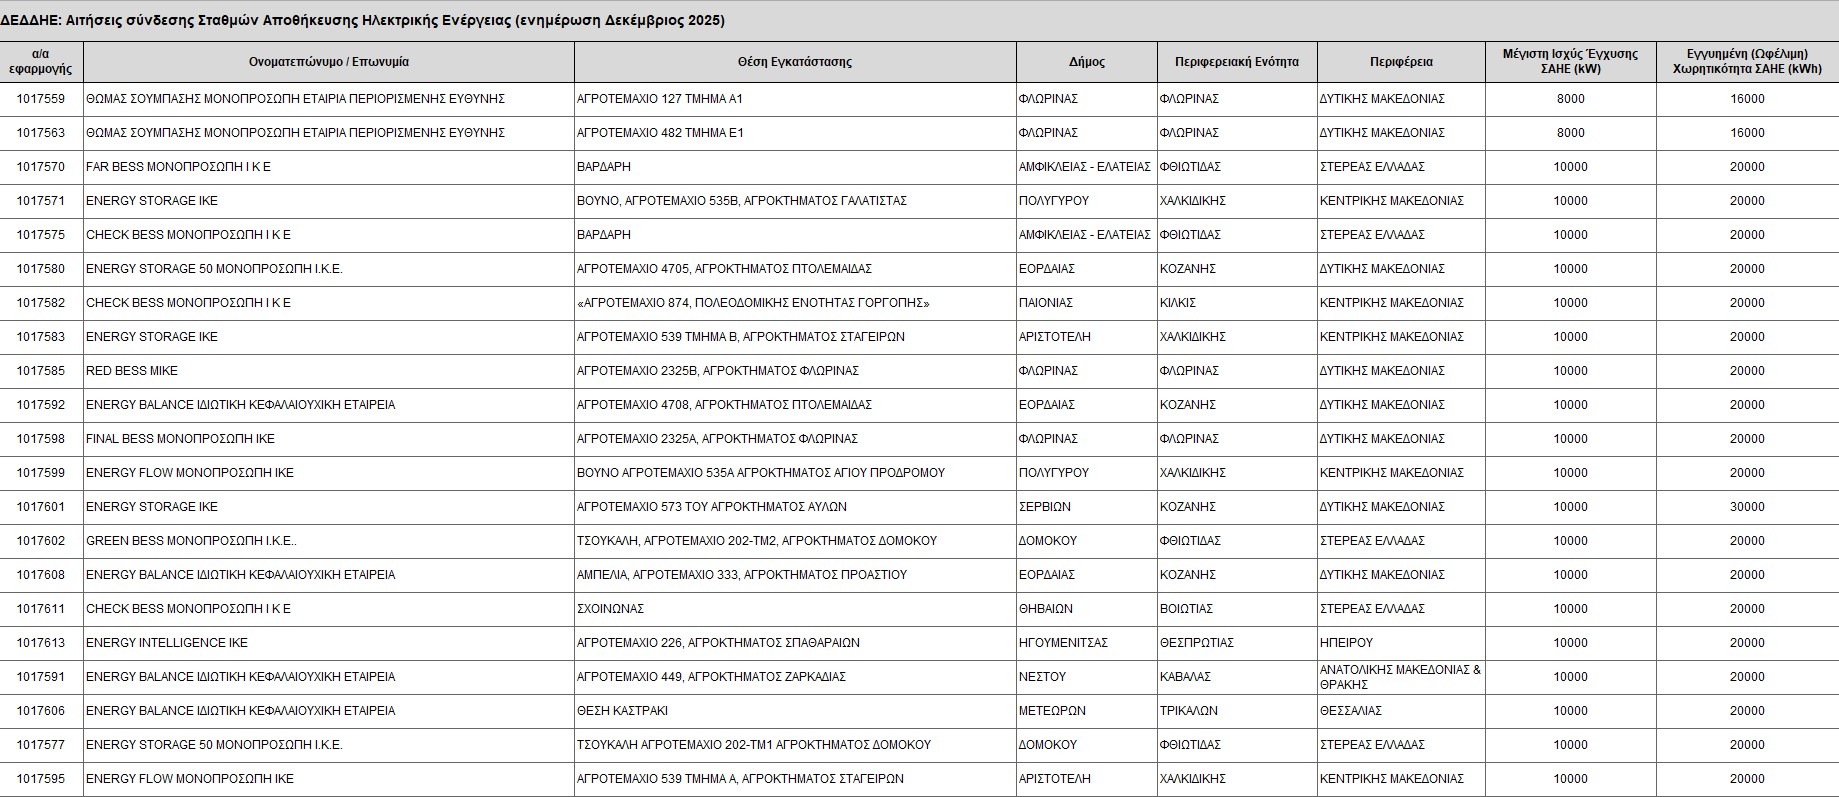Click the ENERGY INTELLIGENCE IKE cell
The image size is (1839, 797).
pyautogui.click(x=167, y=643)
